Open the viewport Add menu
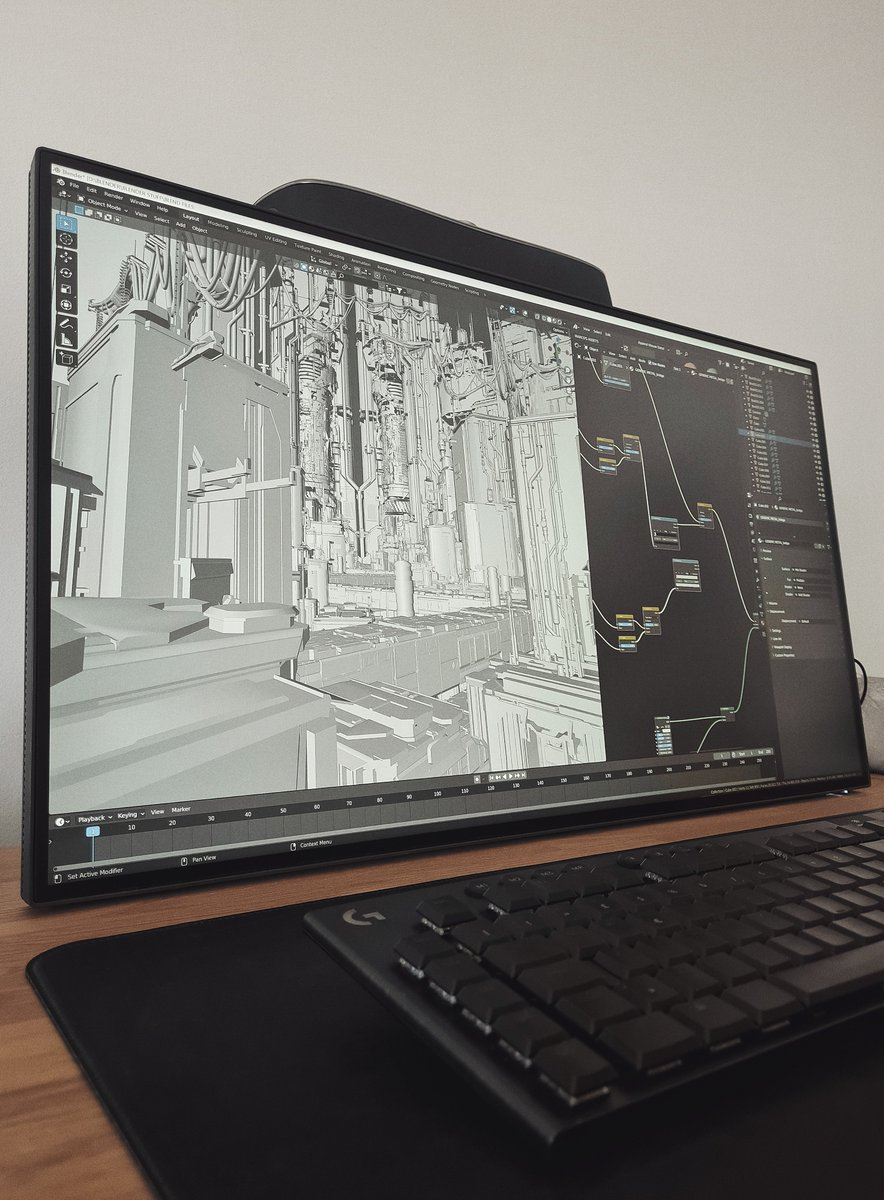The image size is (884, 1200). point(180,224)
